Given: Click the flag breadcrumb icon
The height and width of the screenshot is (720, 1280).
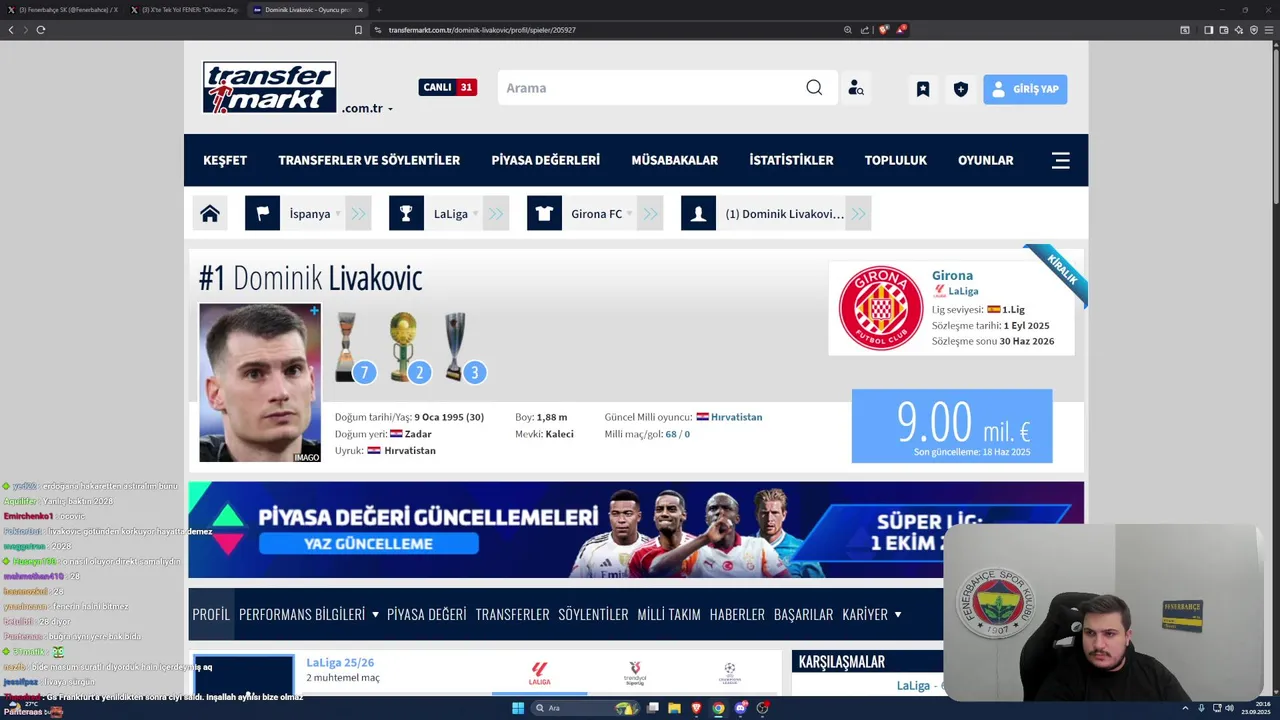Looking at the screenshot, I should 262,213.
